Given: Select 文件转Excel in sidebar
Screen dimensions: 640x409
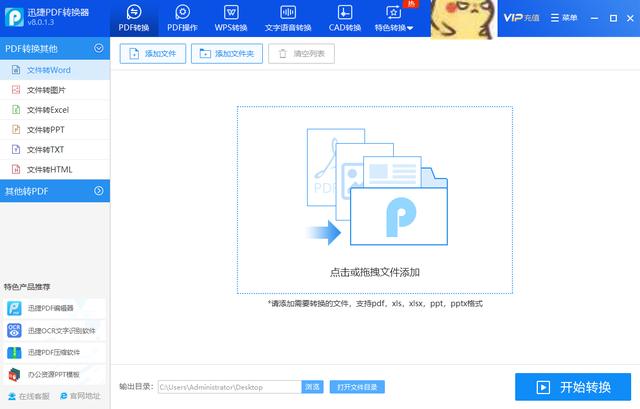Looking at the screenshot, I should 55,110.
